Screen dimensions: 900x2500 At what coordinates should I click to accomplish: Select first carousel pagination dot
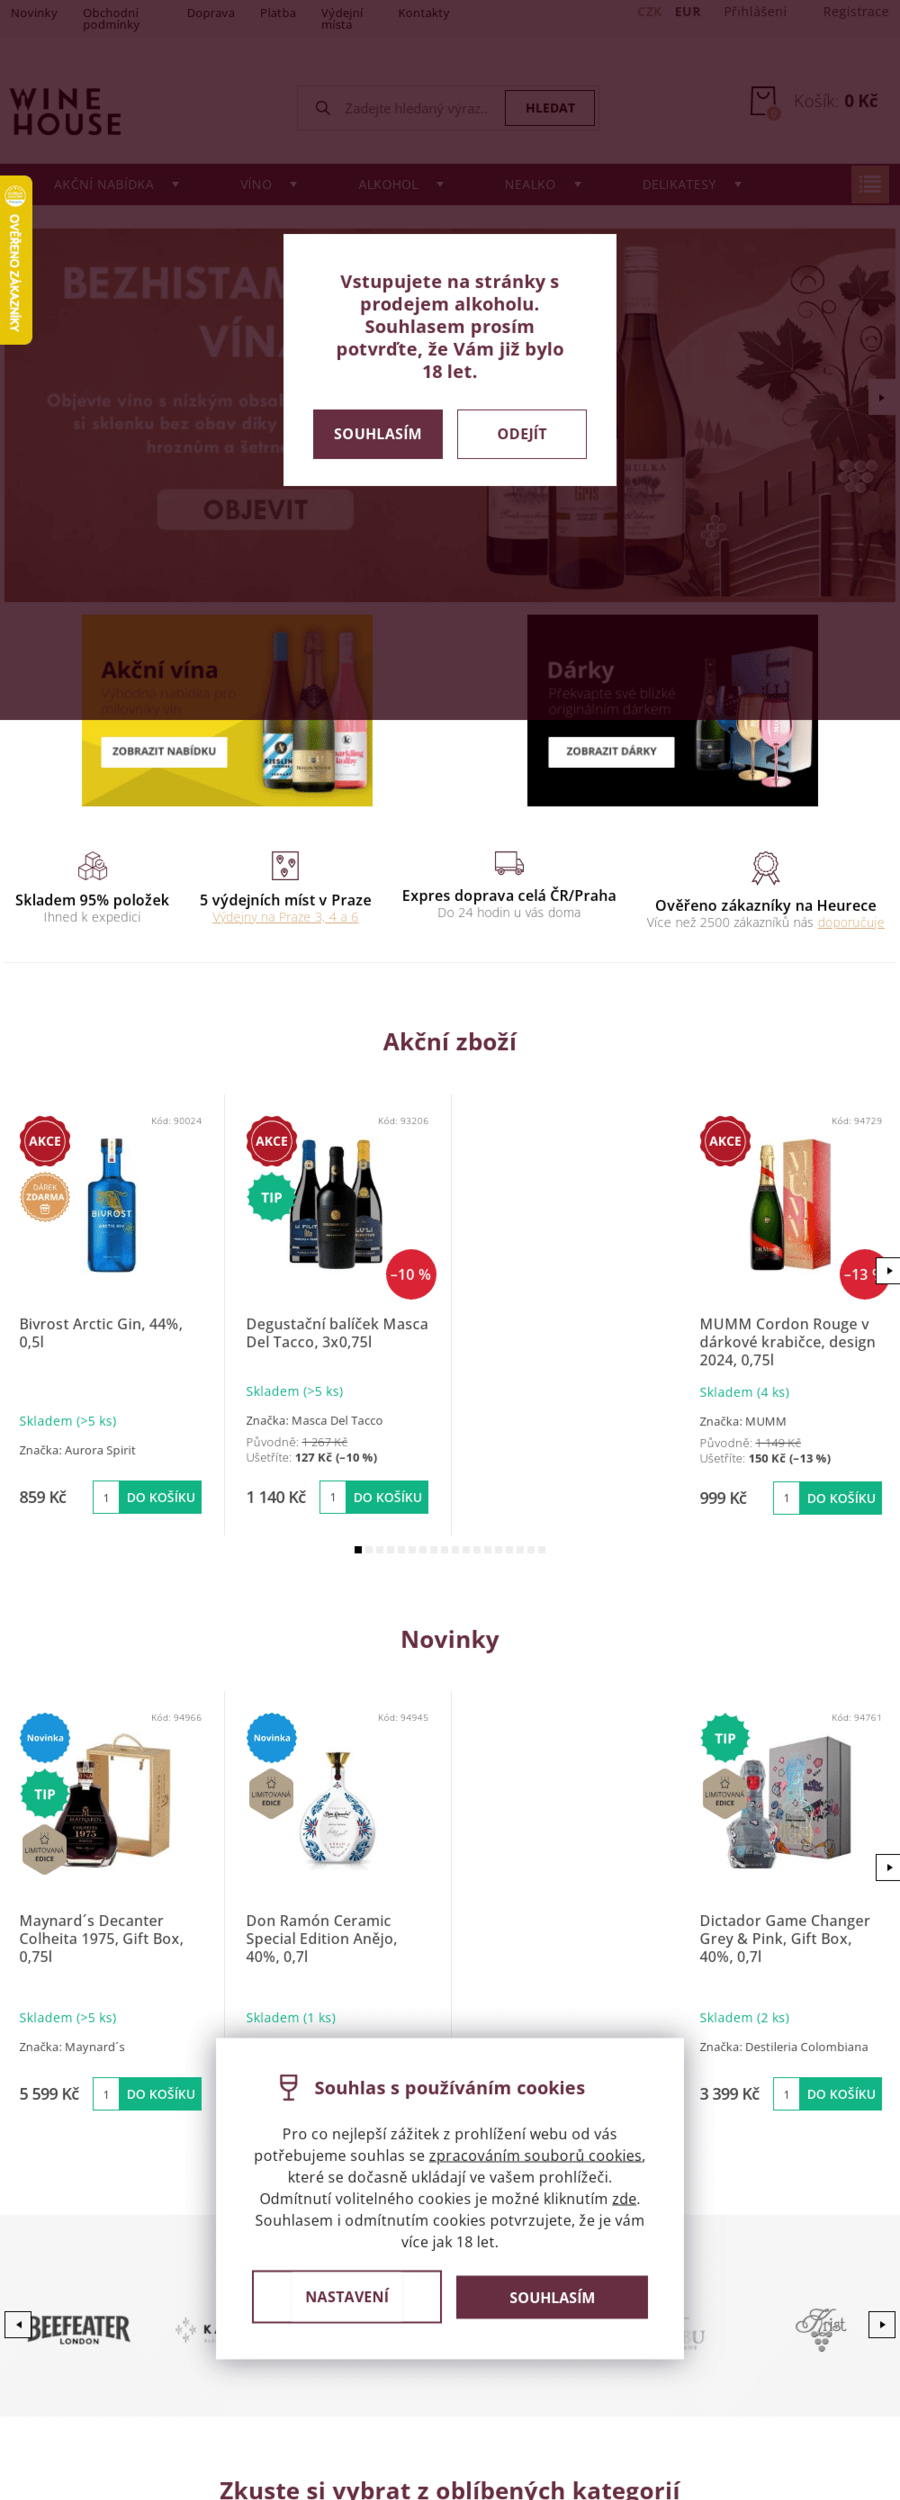tap(358, 1550)
